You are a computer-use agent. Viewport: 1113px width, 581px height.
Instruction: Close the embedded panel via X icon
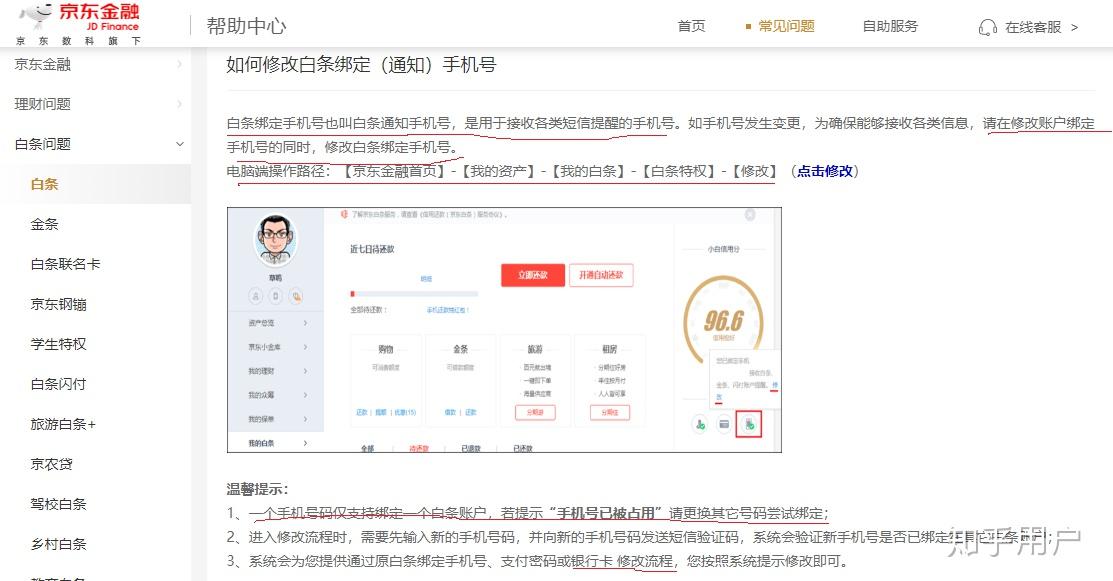pos(748,212)
